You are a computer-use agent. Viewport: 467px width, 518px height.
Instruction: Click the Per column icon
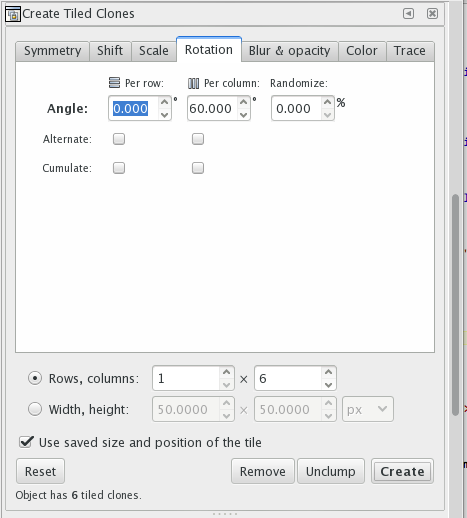194,83
